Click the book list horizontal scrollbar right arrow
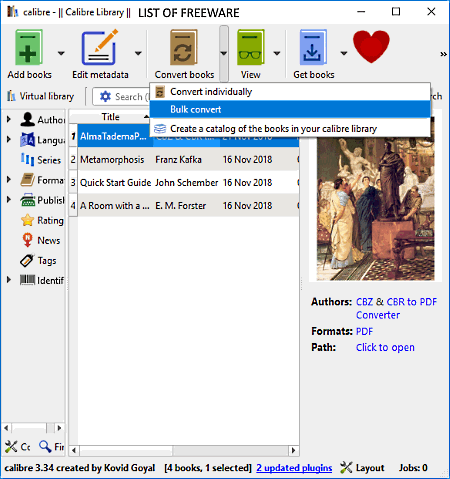 [293, 451]
